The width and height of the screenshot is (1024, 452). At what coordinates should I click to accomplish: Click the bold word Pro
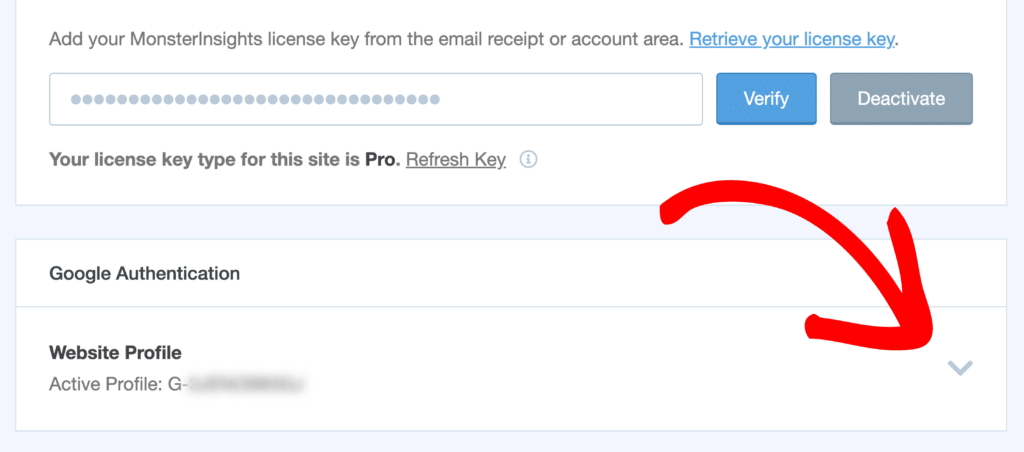(x=381, y=160)
